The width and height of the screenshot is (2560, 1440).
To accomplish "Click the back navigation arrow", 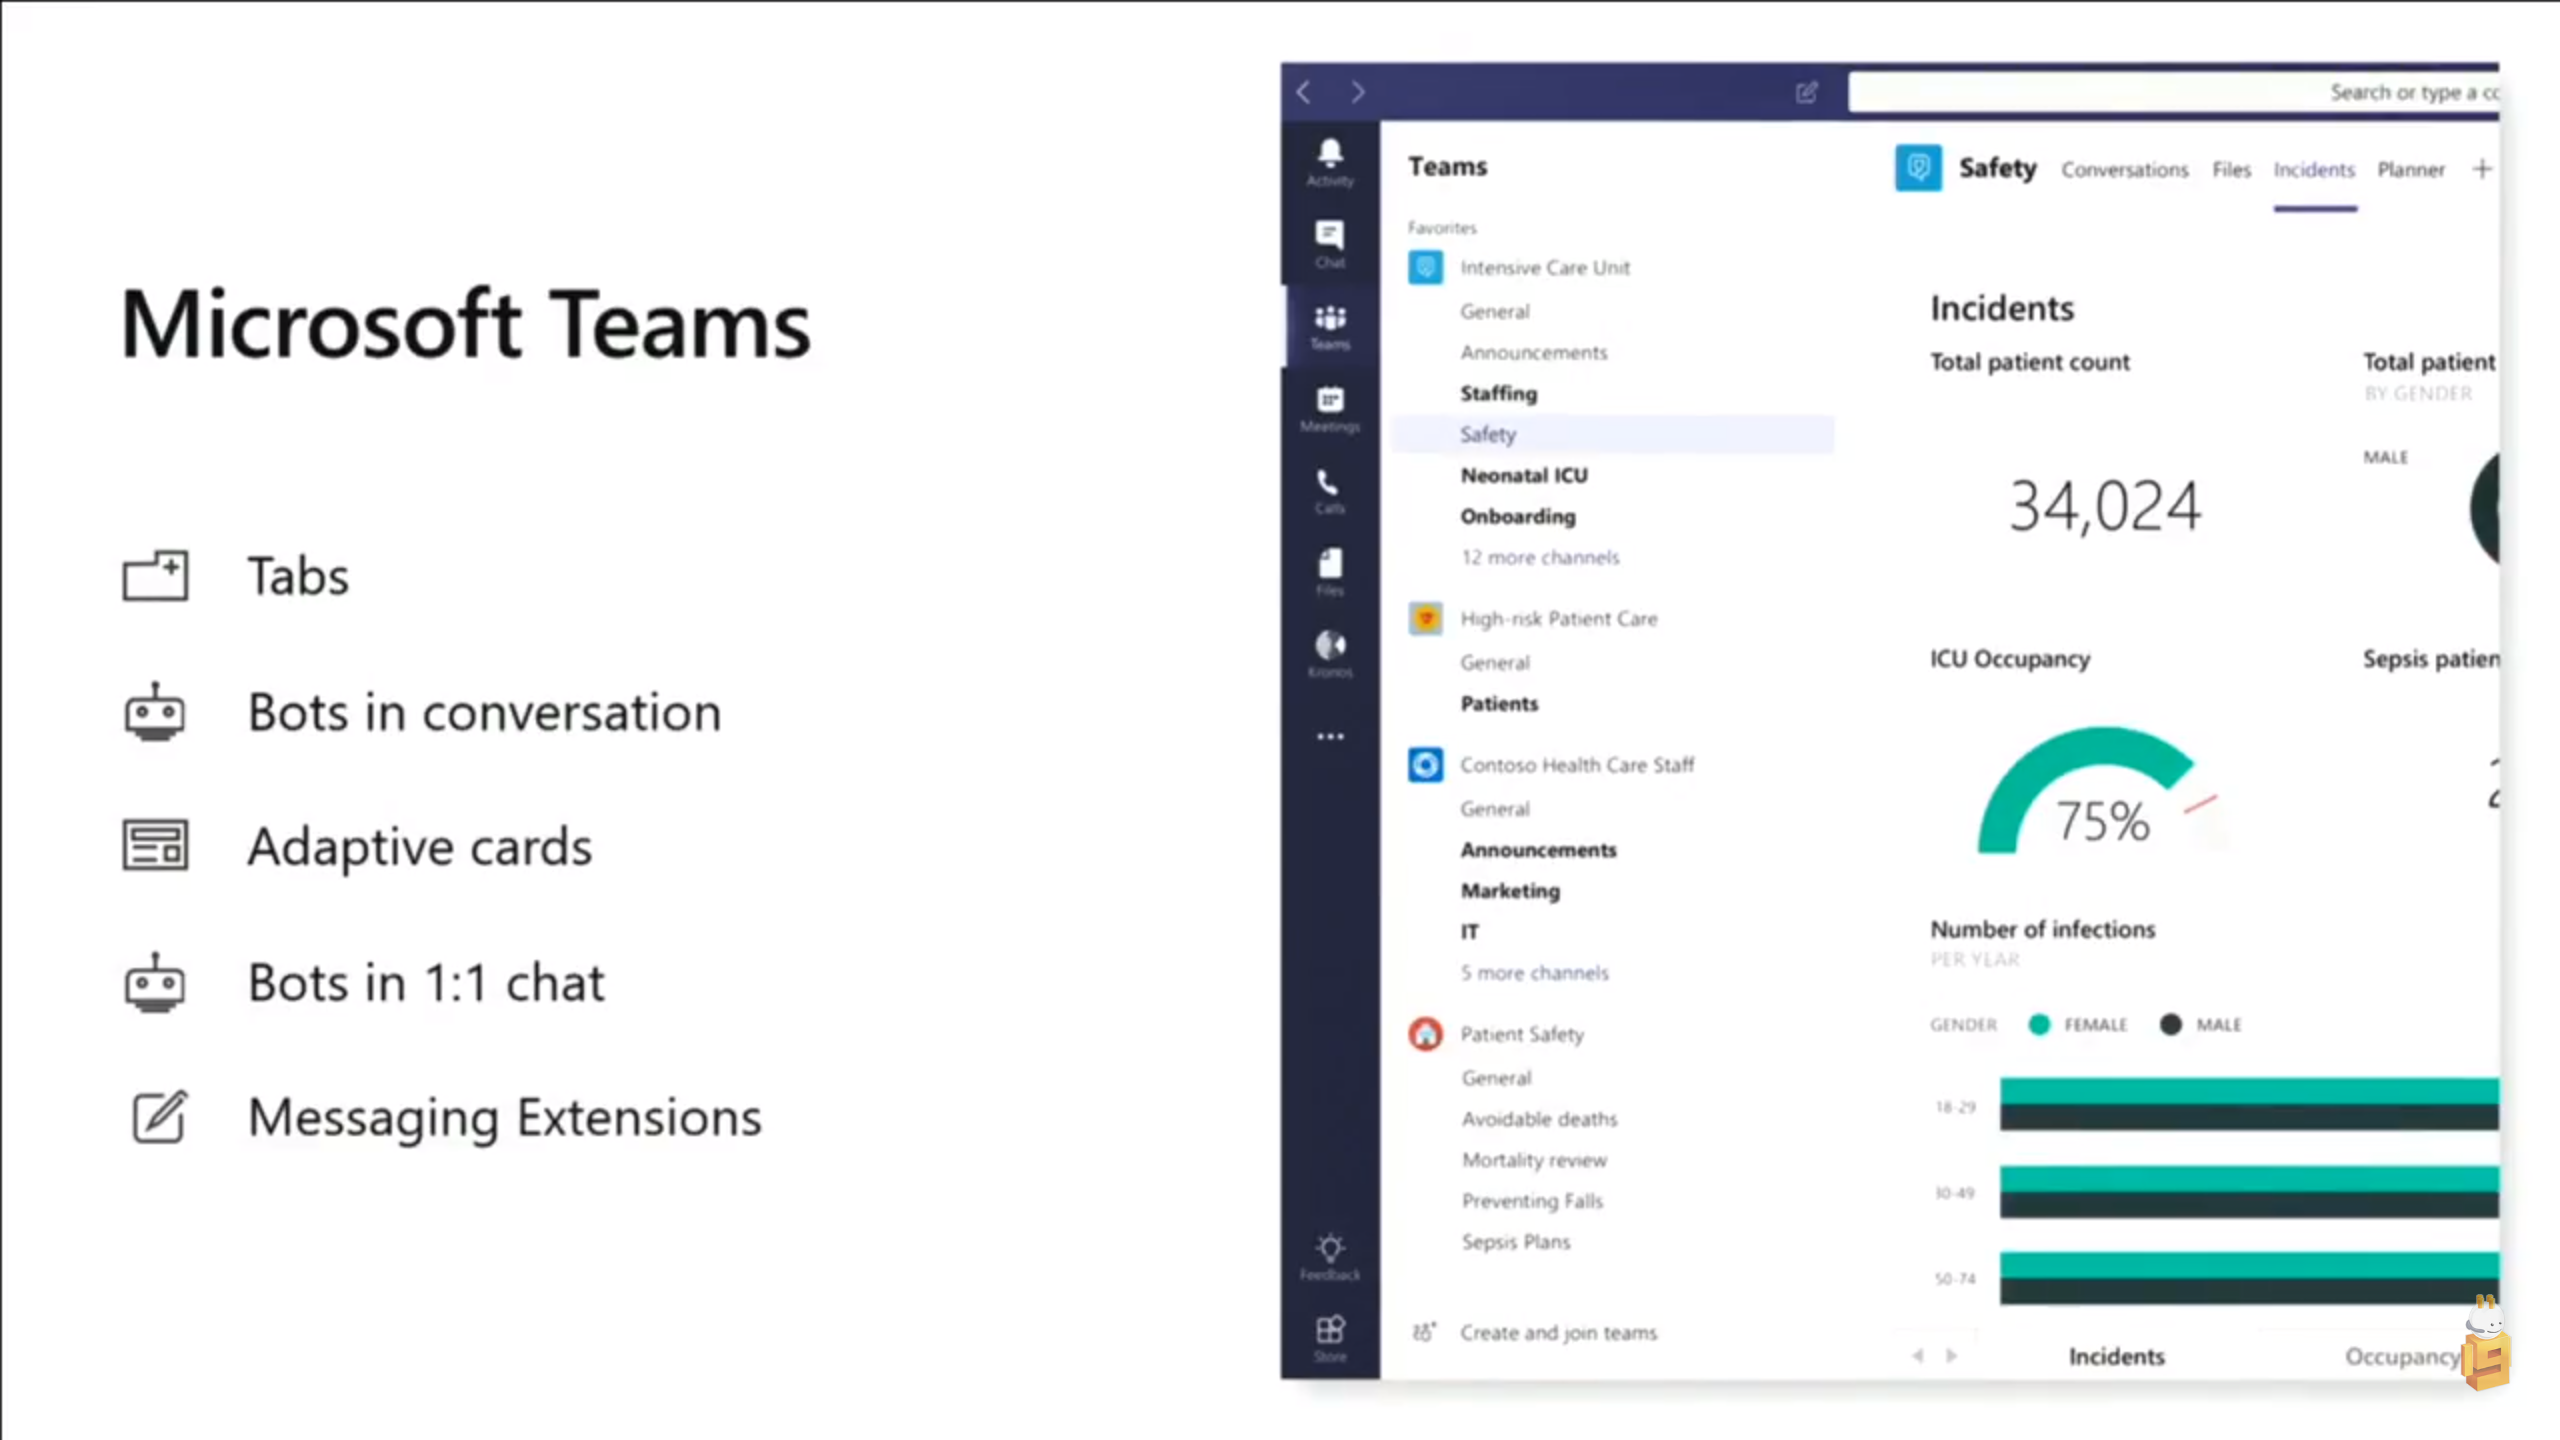I will point(1304,92).
